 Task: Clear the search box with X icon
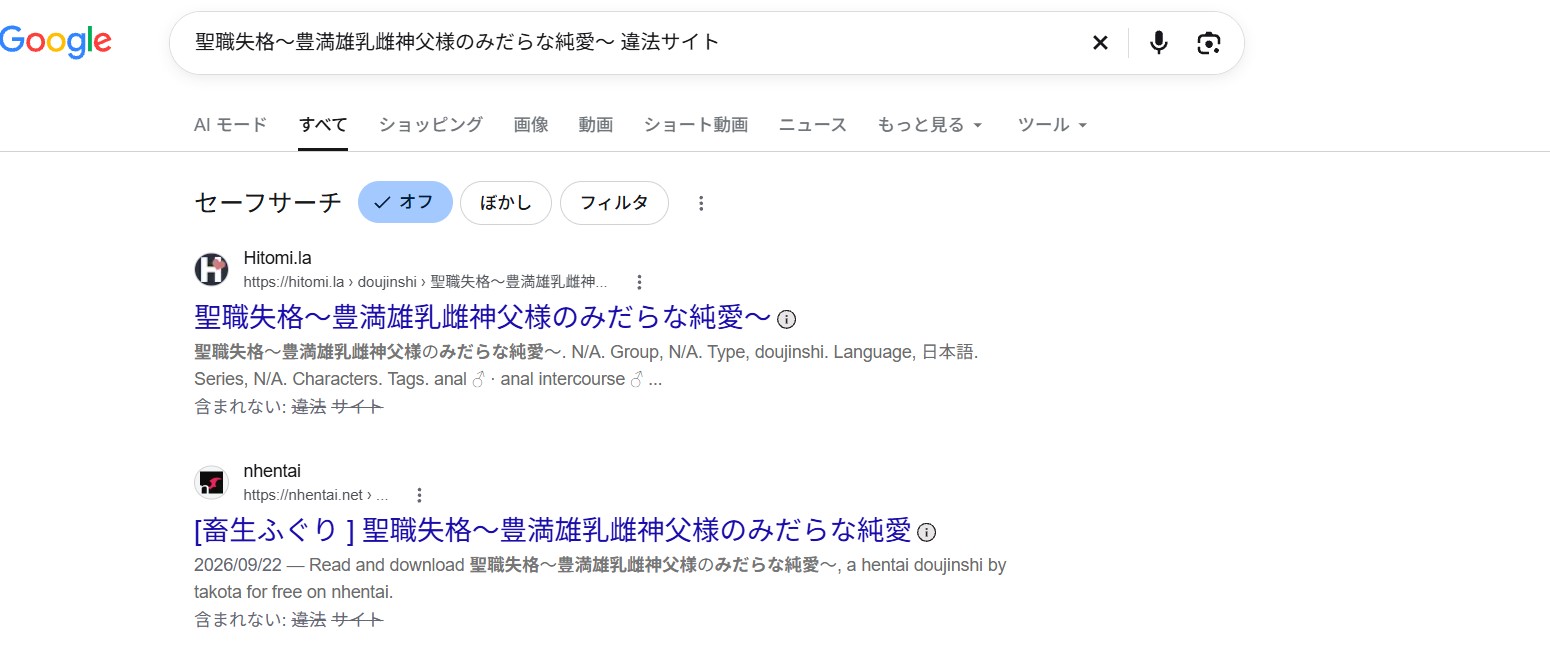point(1100,43)
